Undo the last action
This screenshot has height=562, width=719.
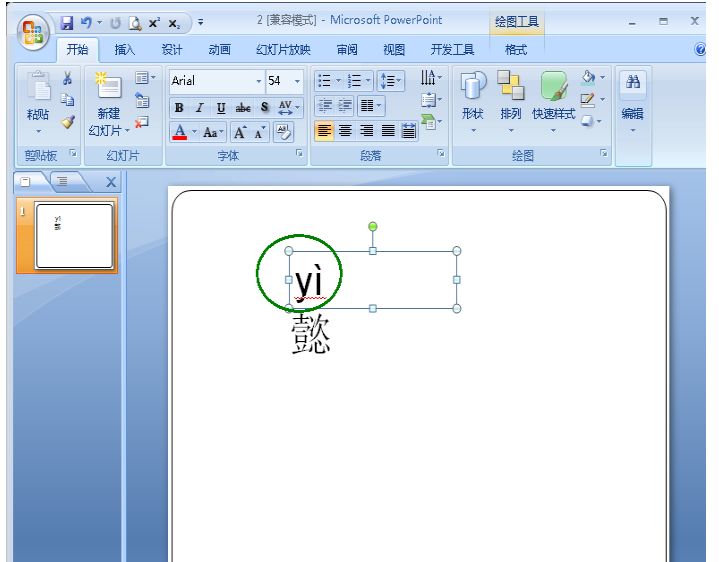[86, 22]
